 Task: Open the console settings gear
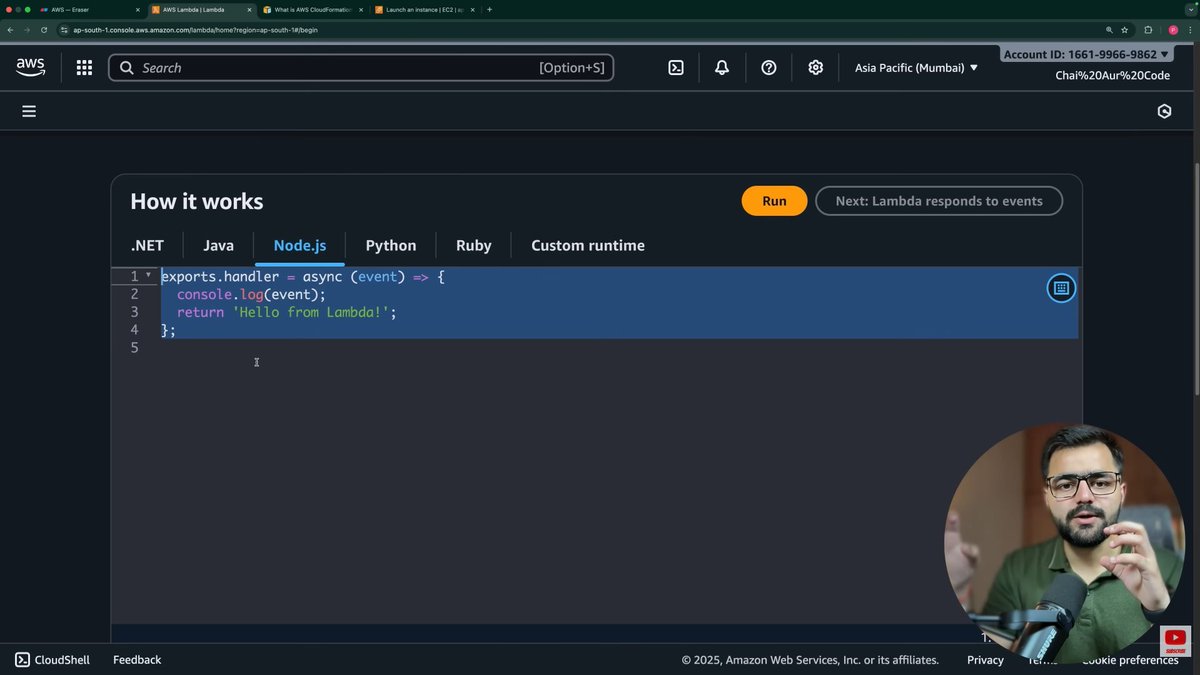816,68
